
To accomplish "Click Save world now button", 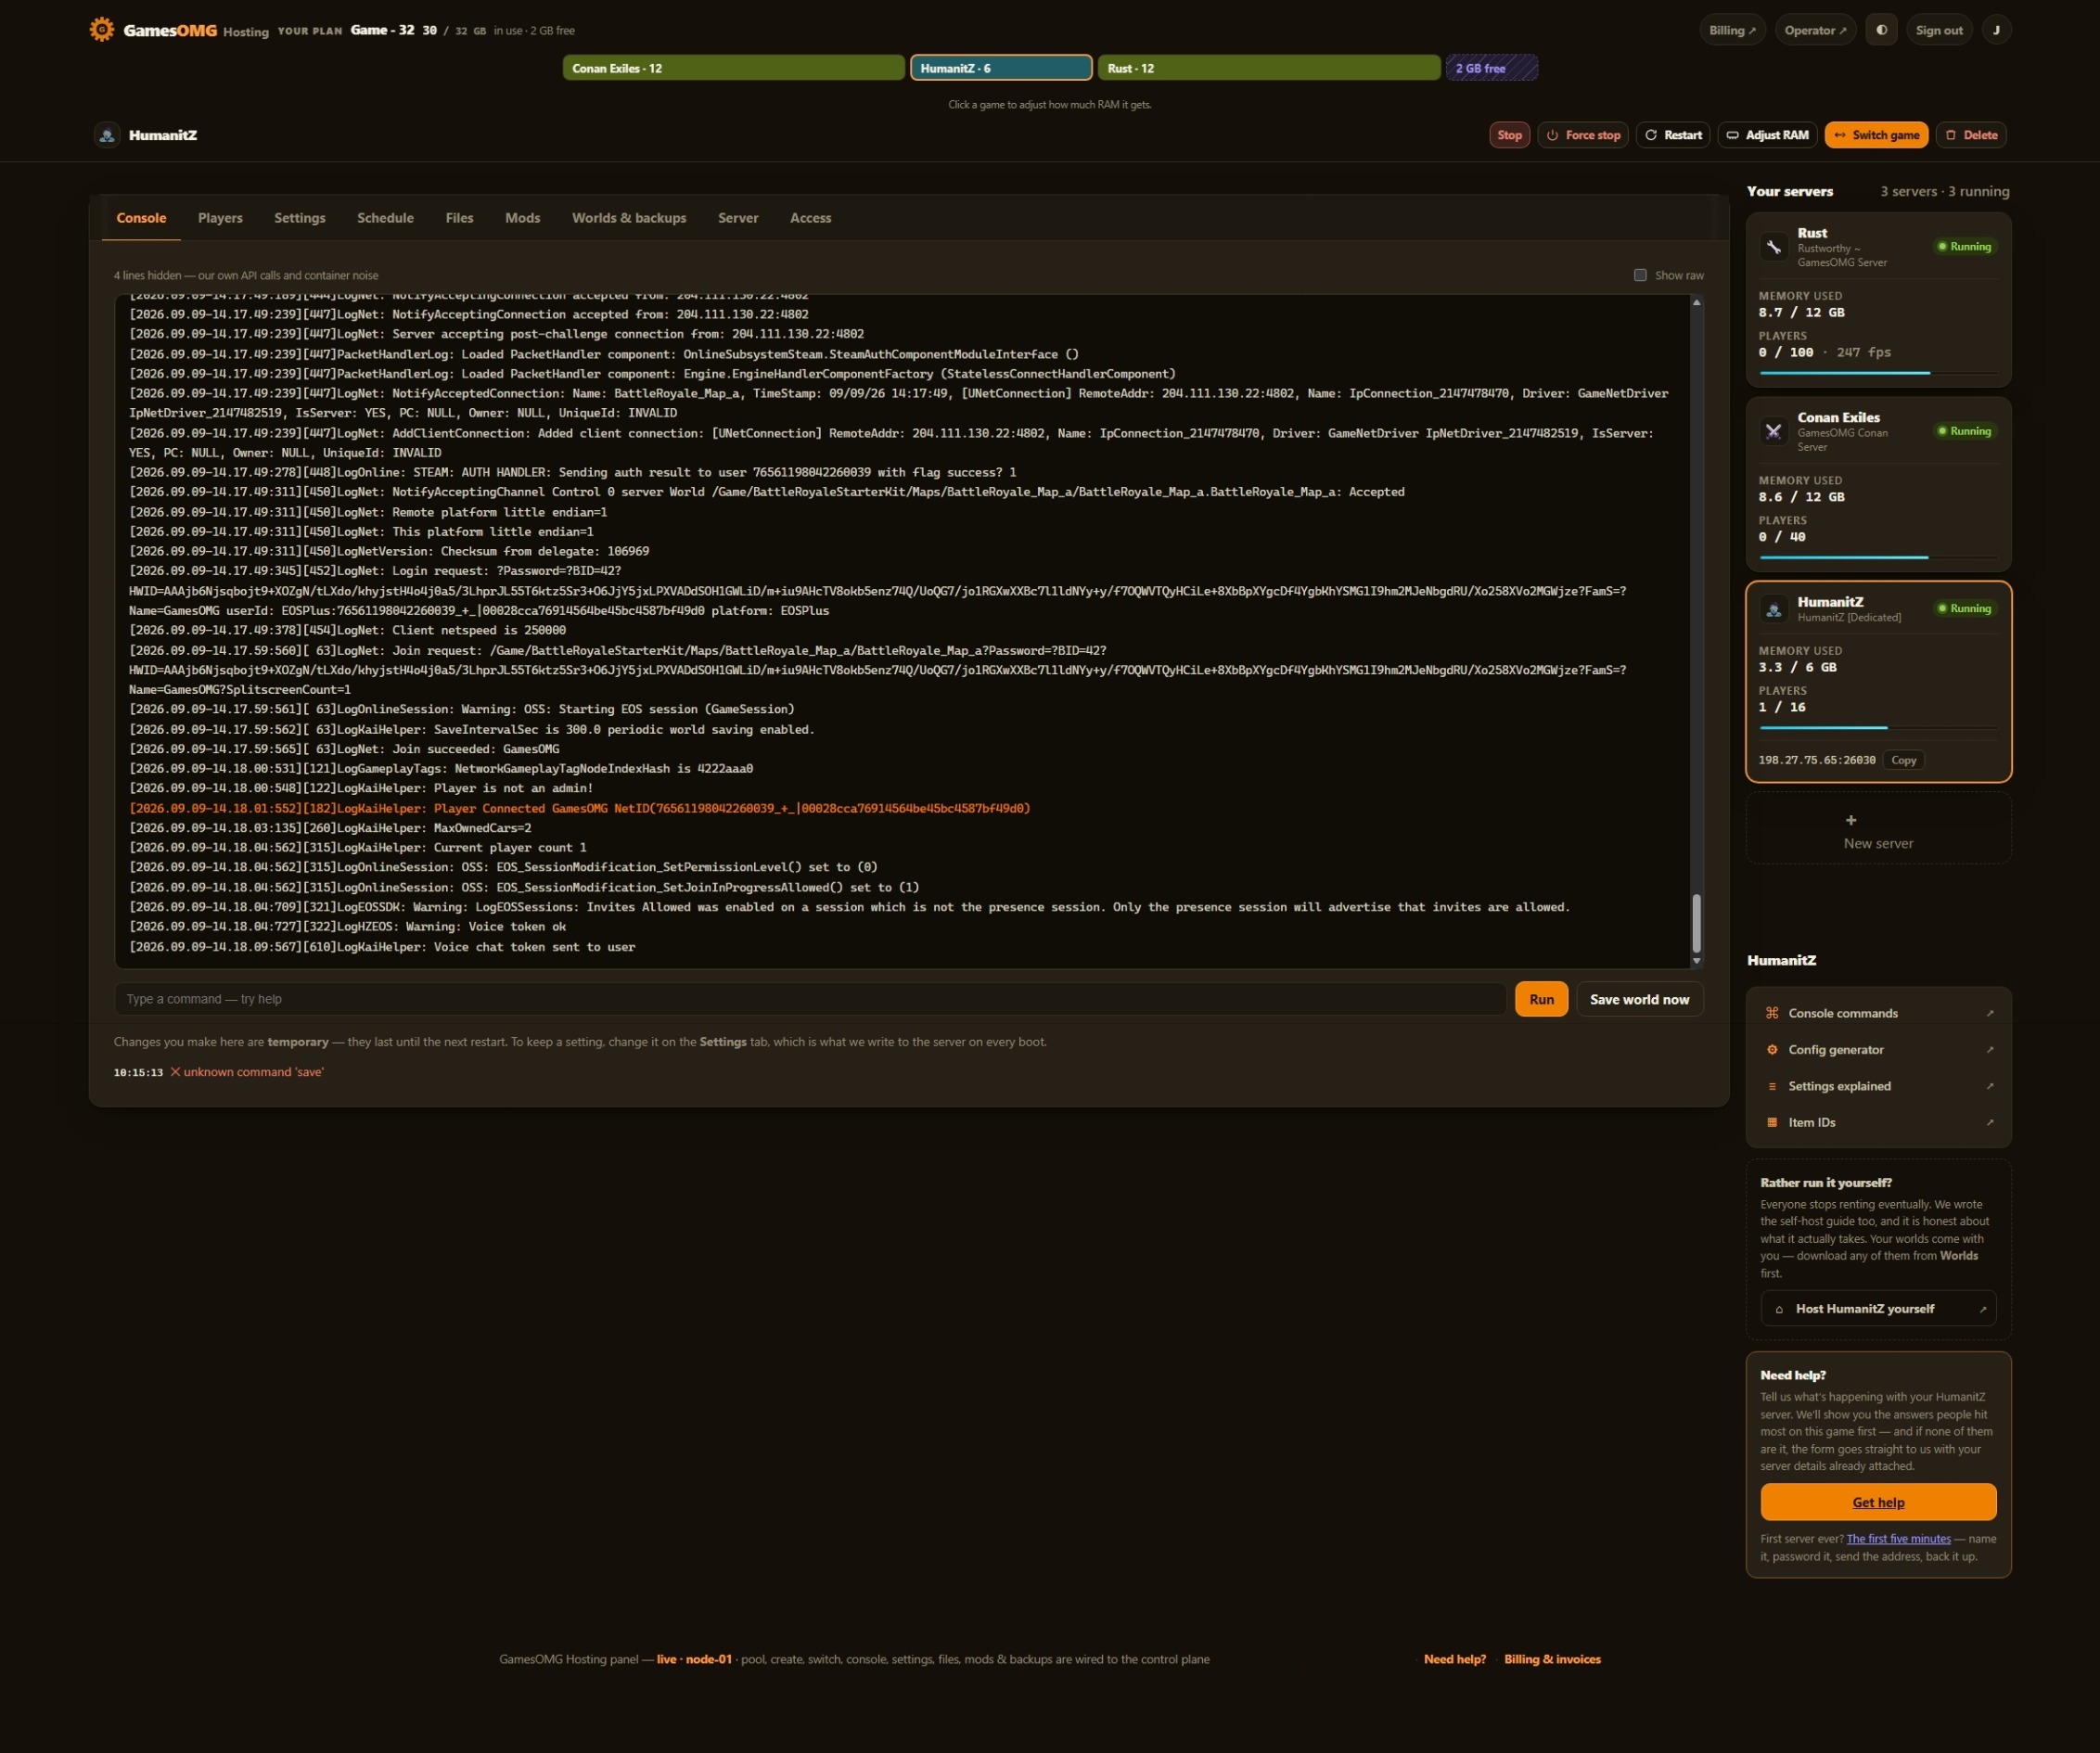I will point(1639,999).
